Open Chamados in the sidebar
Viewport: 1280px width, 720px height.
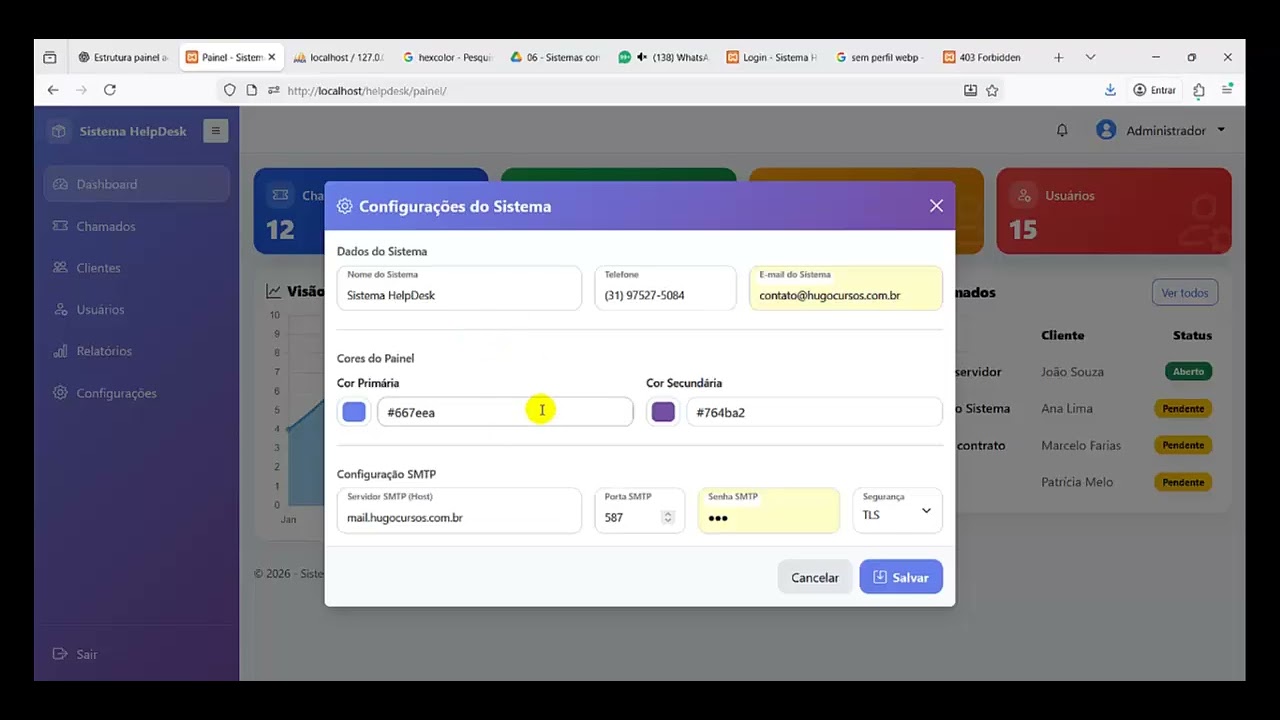(x=137, y=226)
